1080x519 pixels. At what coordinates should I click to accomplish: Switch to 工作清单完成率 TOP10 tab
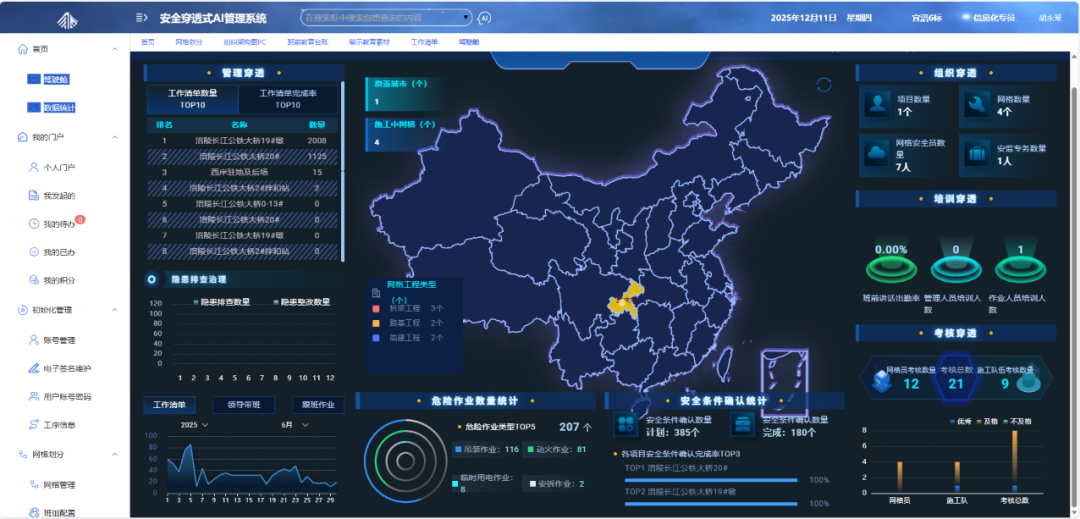pyautogui.click(x=288, y=98)
